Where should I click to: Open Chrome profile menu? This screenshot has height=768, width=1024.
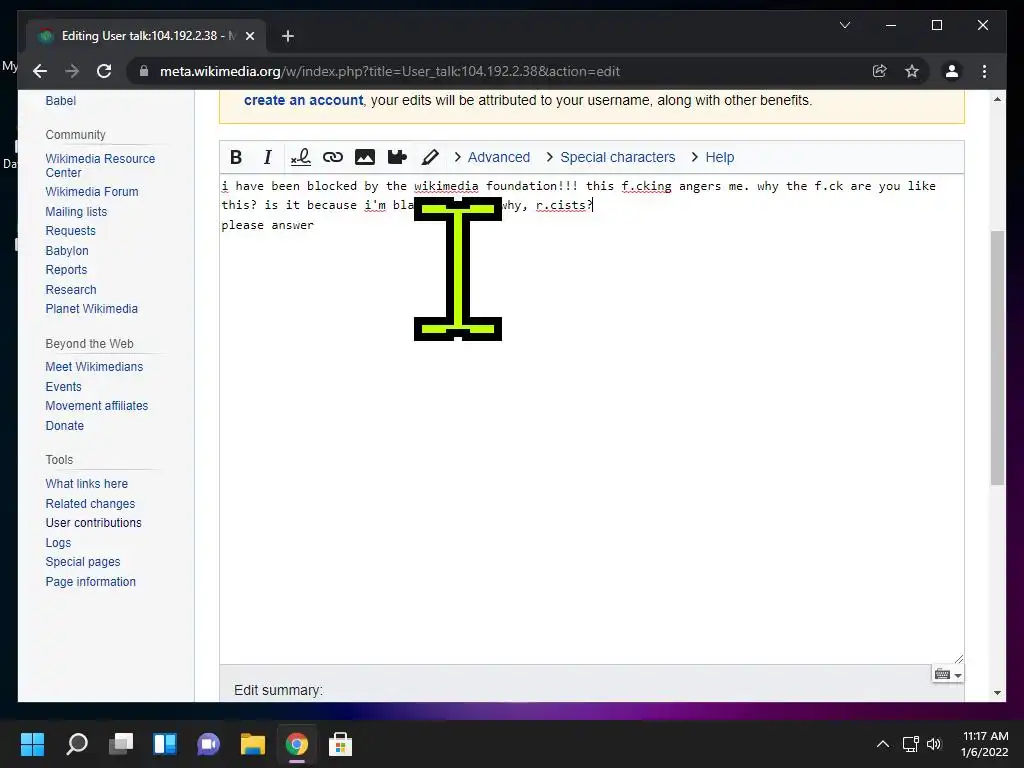point(952,71)
